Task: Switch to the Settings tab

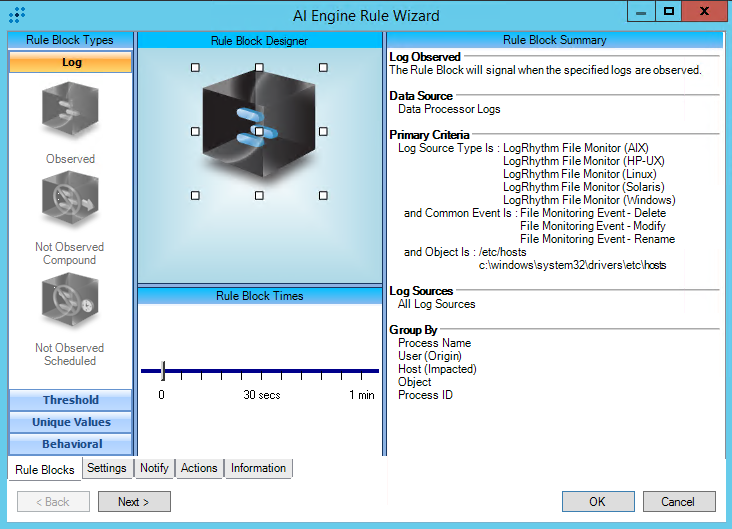Action: pos(106,468)
